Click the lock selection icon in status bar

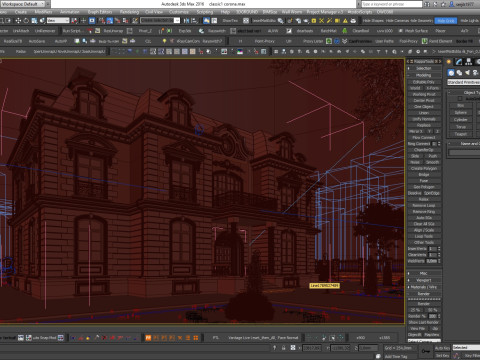tap(283, 348)
